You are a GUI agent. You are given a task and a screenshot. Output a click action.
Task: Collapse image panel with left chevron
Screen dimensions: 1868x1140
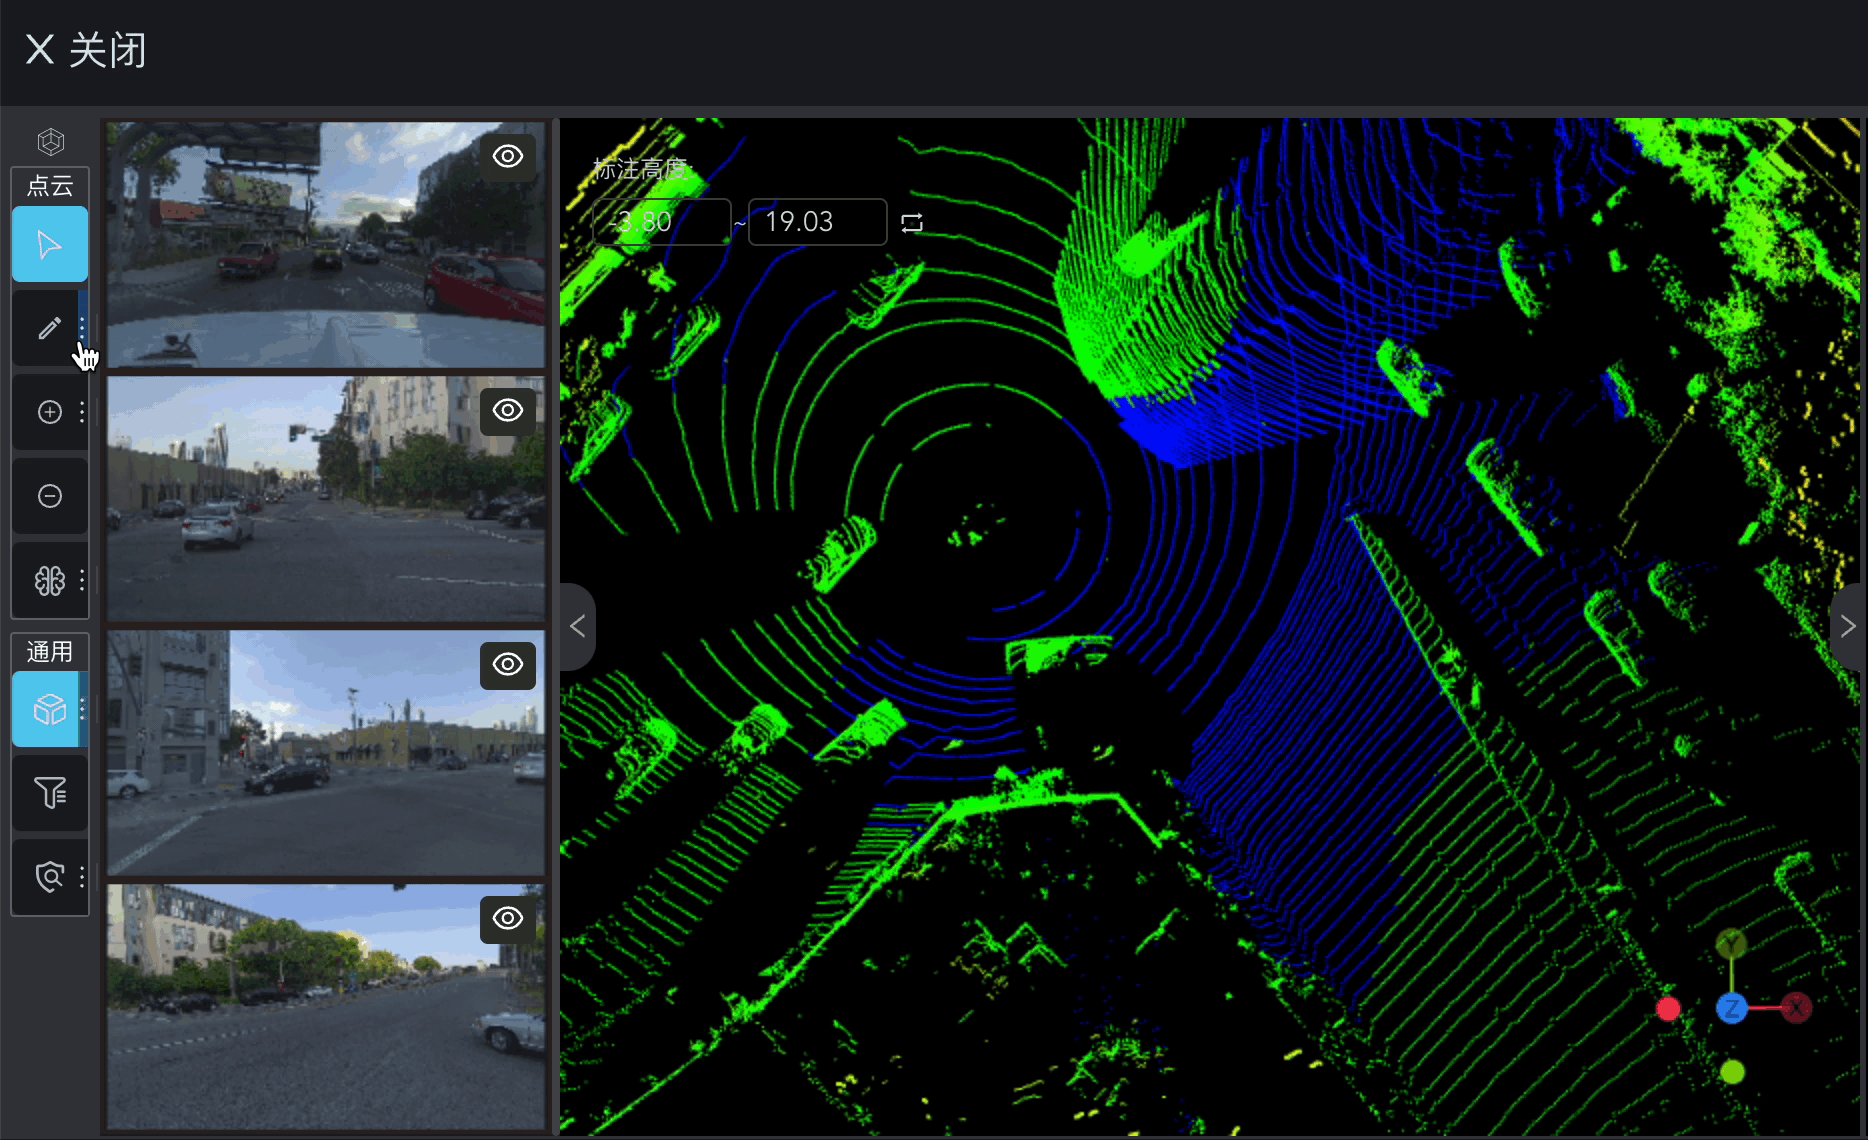pyautogui.click(x=577, y=626)
